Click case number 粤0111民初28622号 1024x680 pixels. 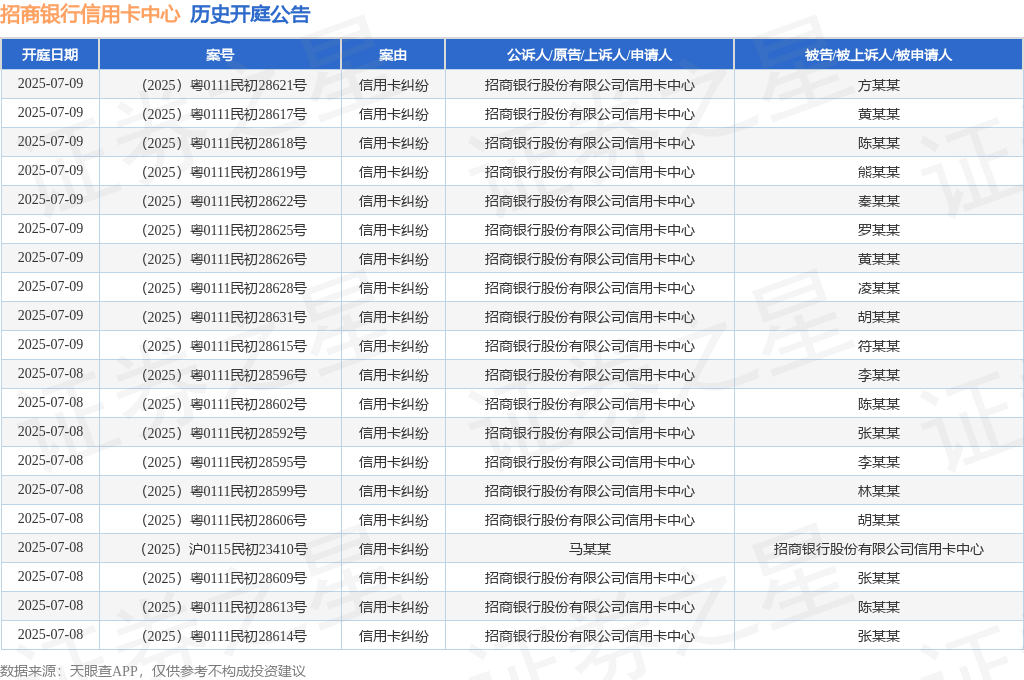(x=224, y=201)
